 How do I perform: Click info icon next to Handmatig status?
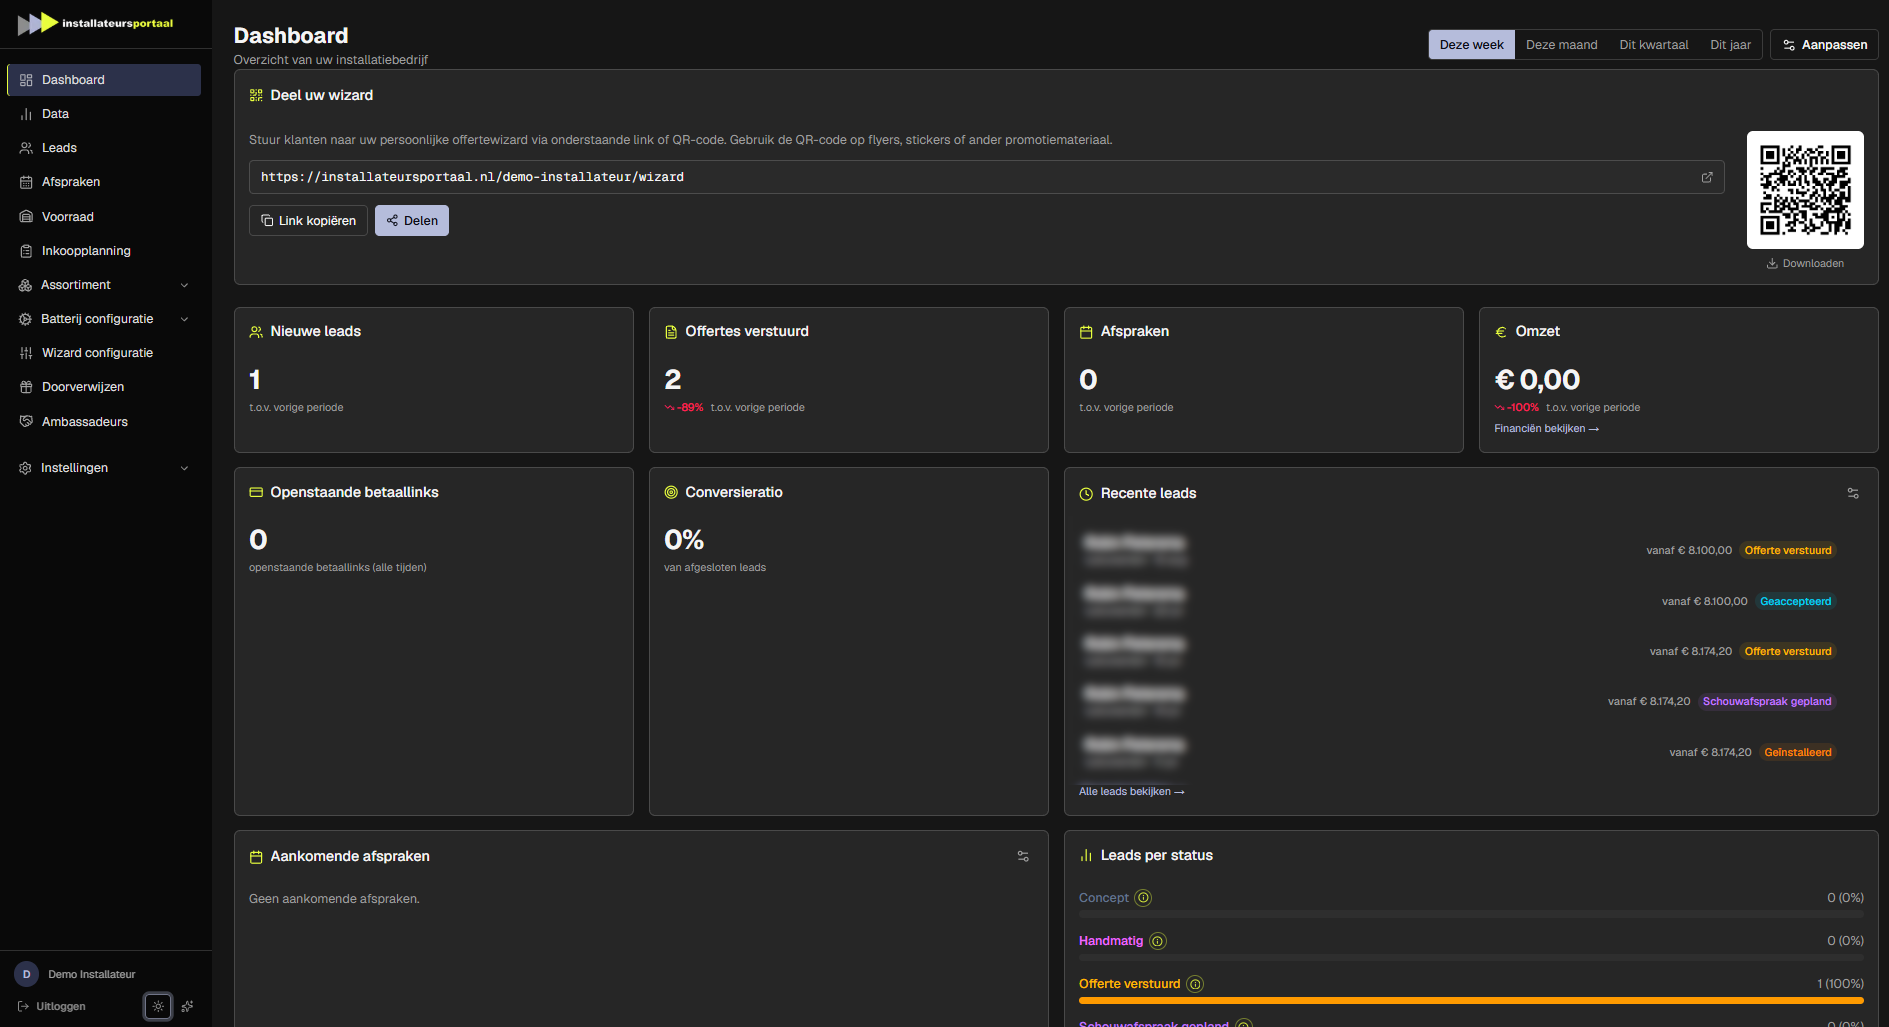1158,941
